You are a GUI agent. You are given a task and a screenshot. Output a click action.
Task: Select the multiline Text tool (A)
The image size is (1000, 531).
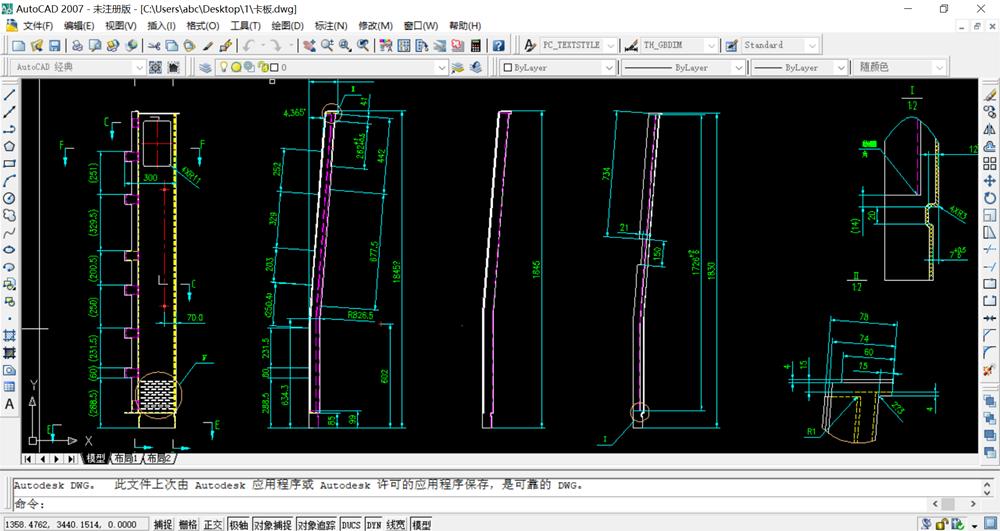point(9,404)
